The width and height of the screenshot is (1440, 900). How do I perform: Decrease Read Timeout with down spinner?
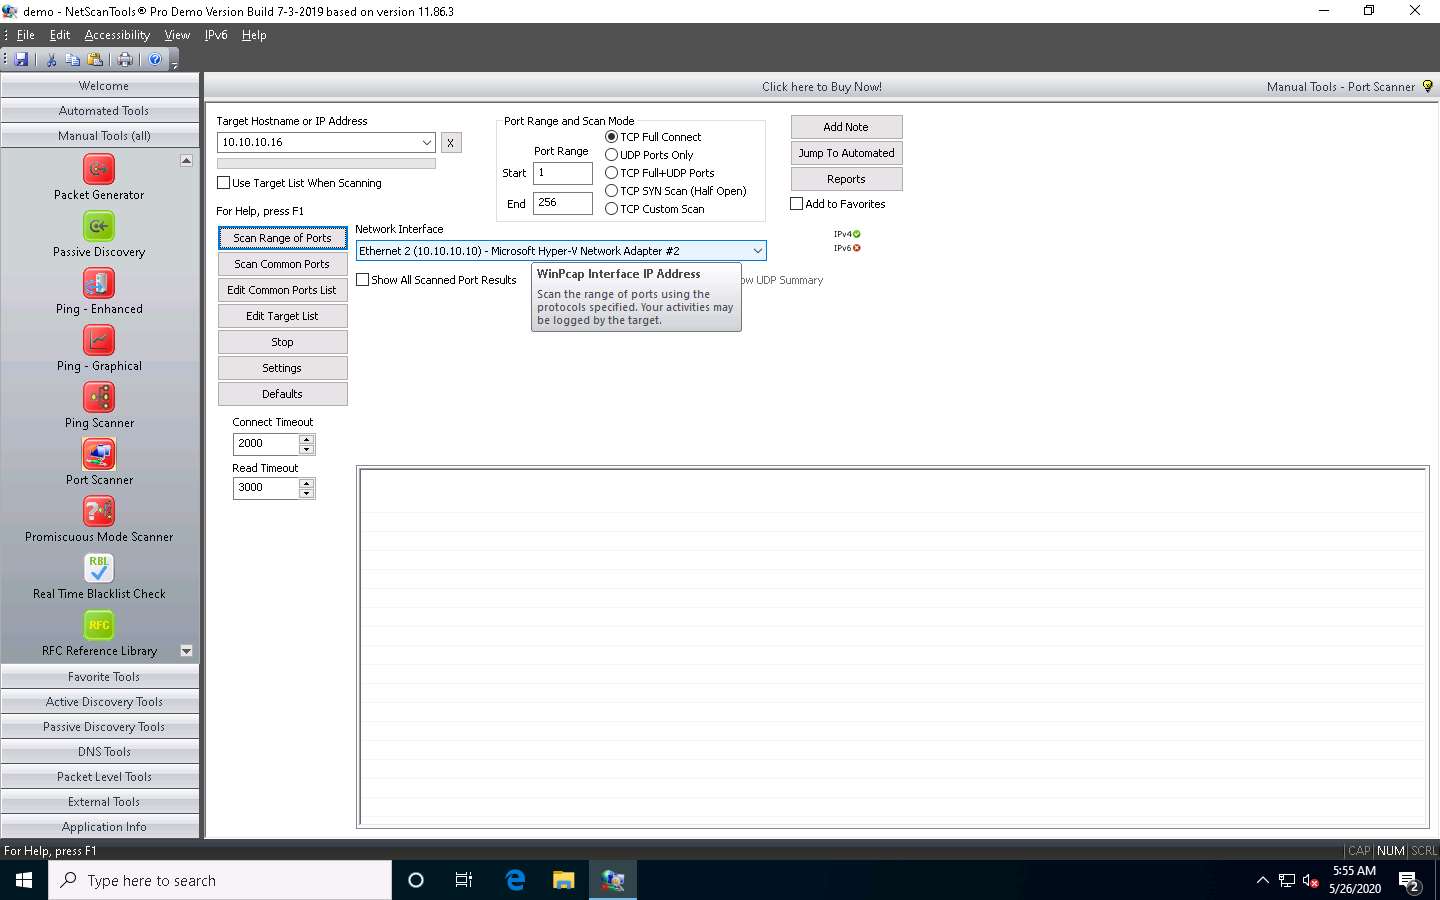click(x=307, y=493)
